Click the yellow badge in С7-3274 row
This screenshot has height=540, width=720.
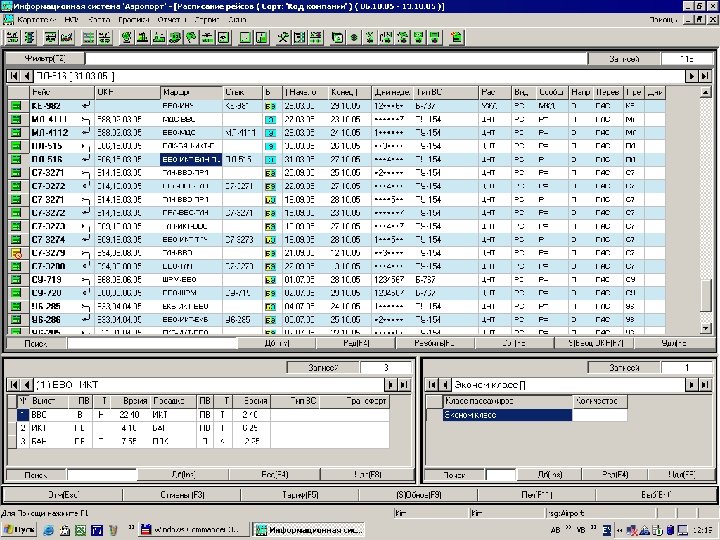point(269,240)
